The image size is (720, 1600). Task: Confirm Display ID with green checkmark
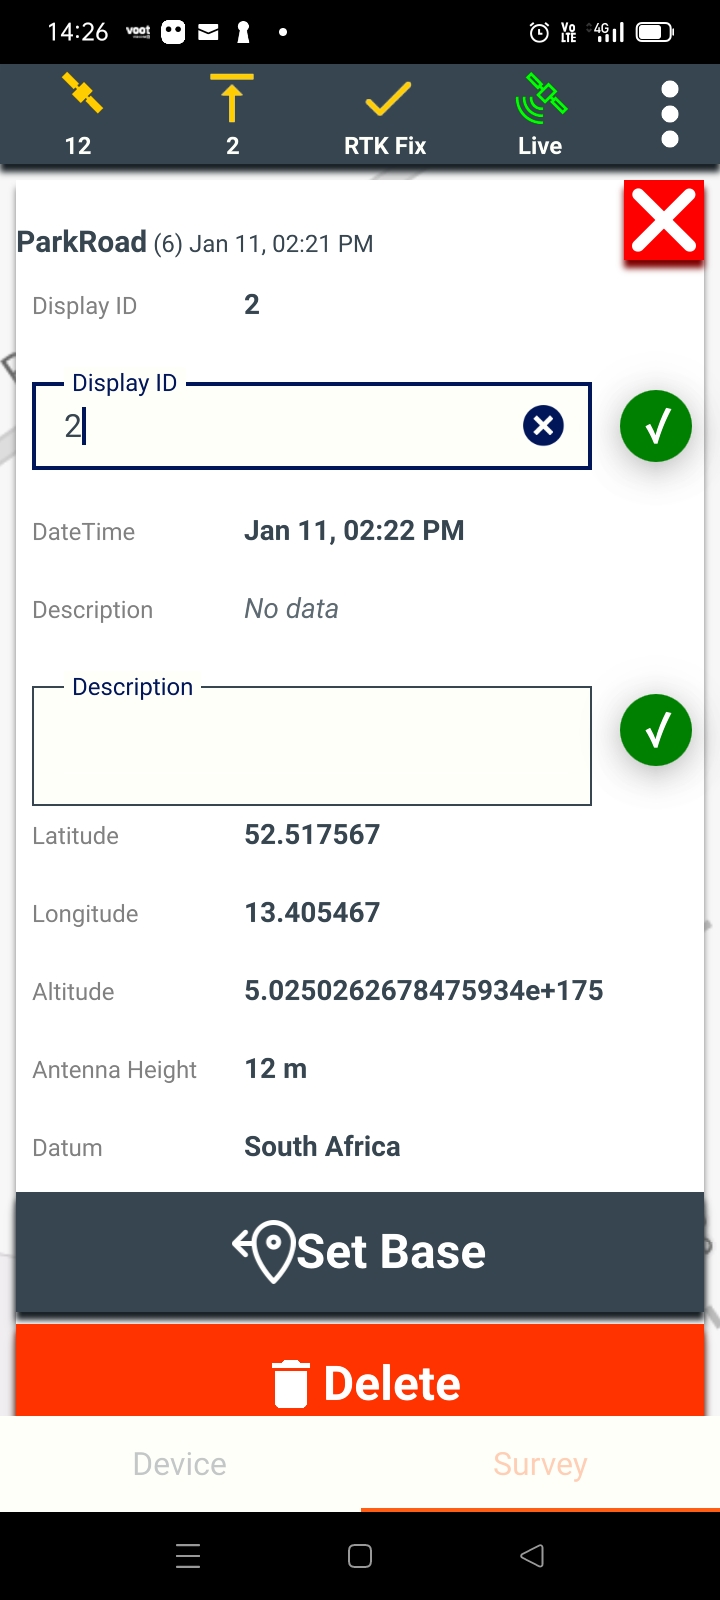click(x=656, y=427)
